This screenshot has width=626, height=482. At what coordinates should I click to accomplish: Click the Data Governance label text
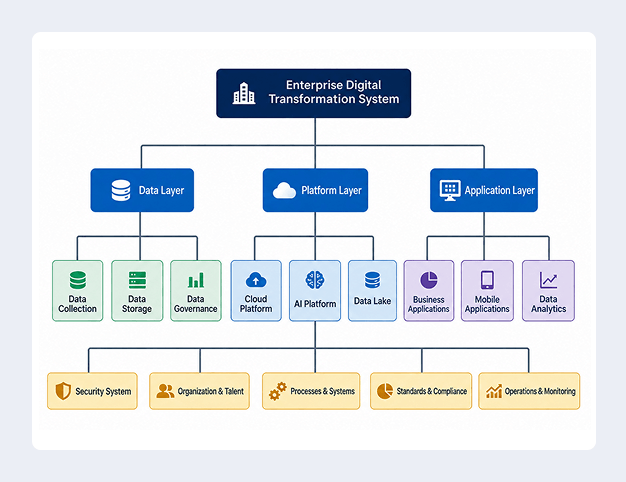(196, 304)
